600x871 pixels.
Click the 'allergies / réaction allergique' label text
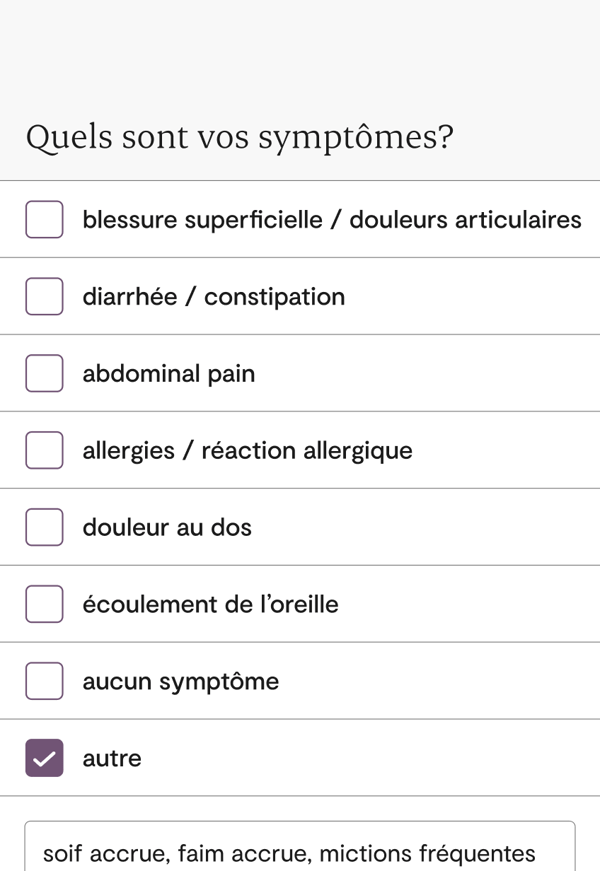pos(247,451)
